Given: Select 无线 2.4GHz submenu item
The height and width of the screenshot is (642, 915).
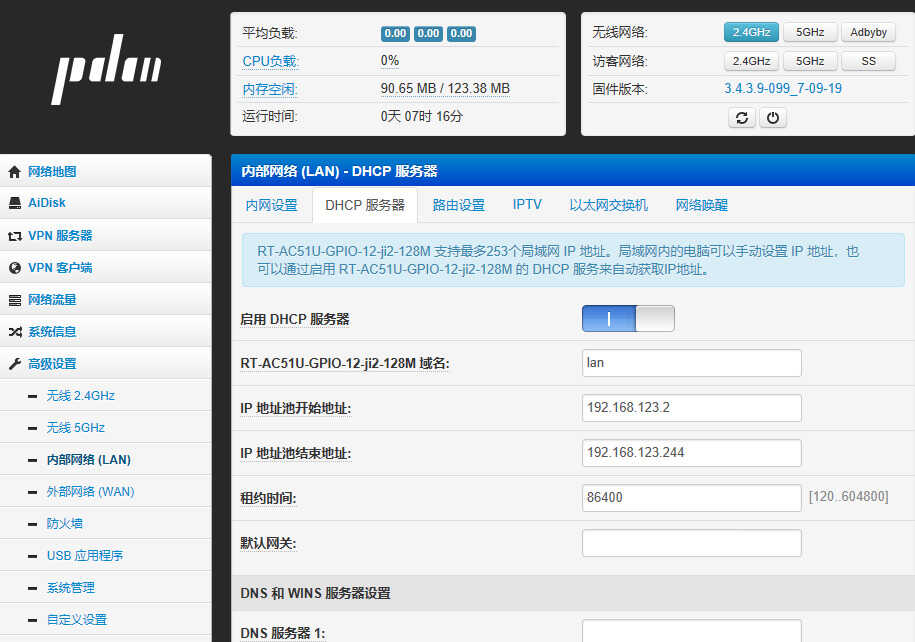Looking at the screenshot, I should (81, 396).
